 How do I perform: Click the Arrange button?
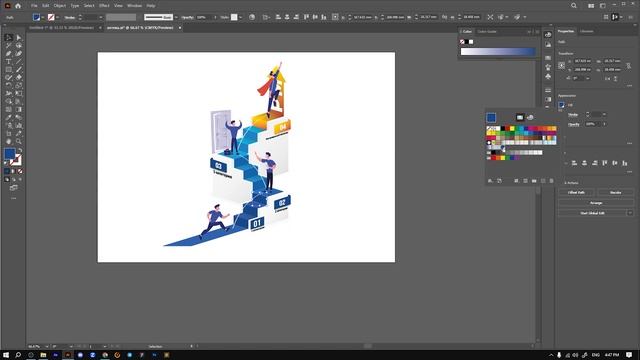tap(596, 203)
